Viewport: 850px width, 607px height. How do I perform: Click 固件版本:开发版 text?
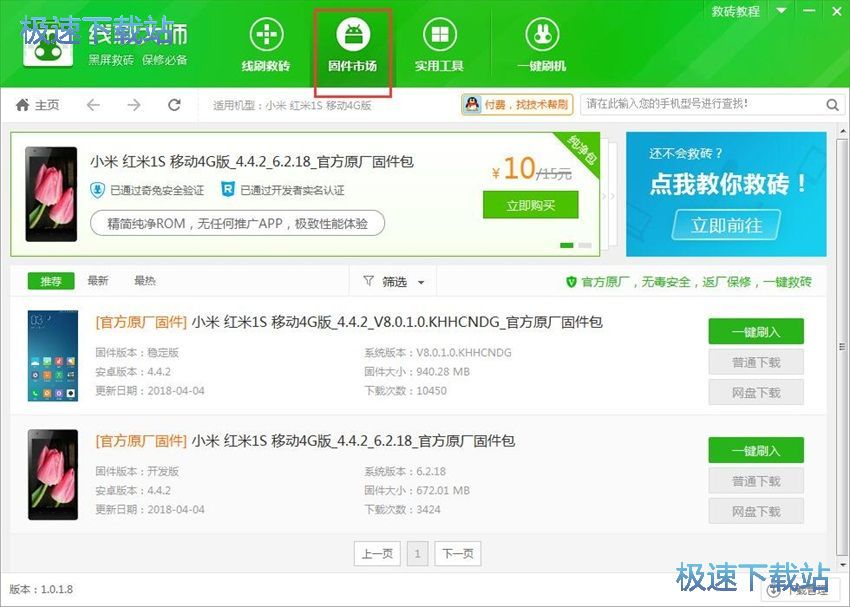pyautogui.click(x=137, y=472)
